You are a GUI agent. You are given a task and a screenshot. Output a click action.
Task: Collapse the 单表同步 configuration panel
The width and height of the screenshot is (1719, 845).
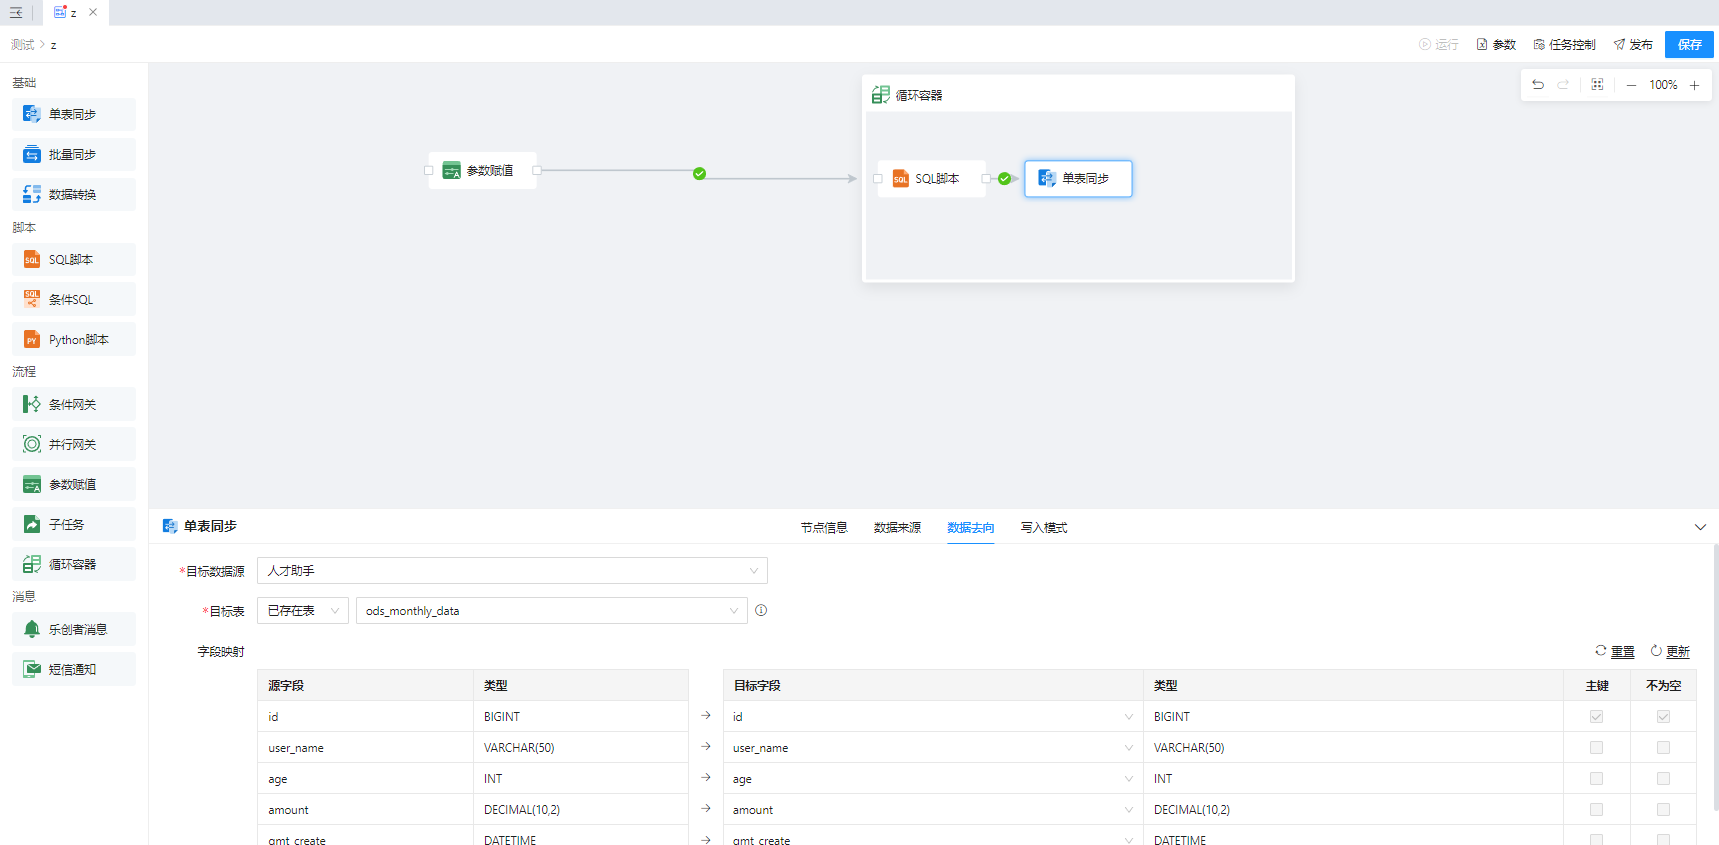pos(1700,527)
